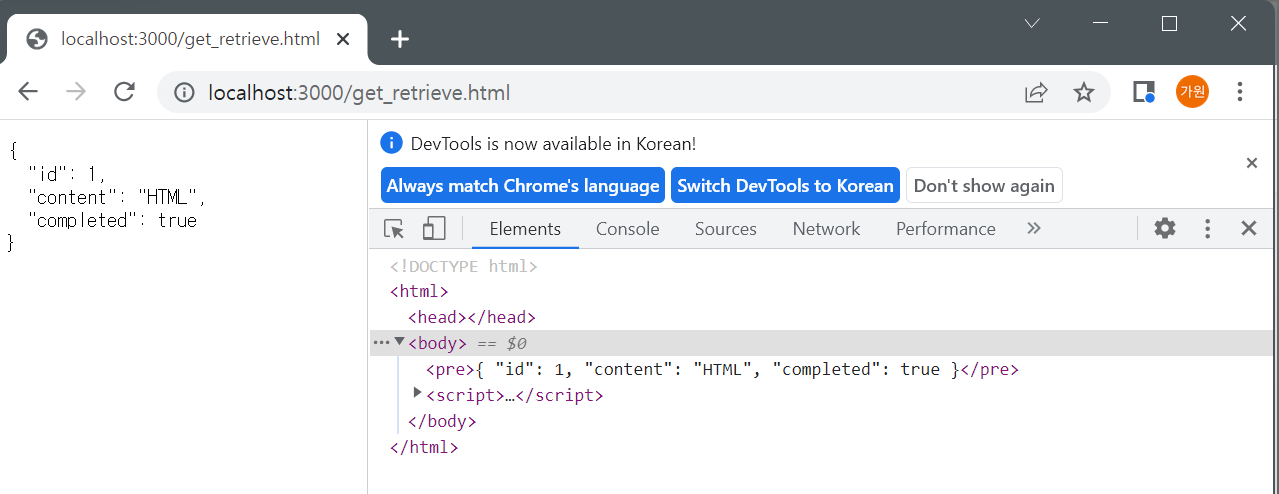Switch to the Network tab
Screen dimensions: 1279x494
coord(826,229)
